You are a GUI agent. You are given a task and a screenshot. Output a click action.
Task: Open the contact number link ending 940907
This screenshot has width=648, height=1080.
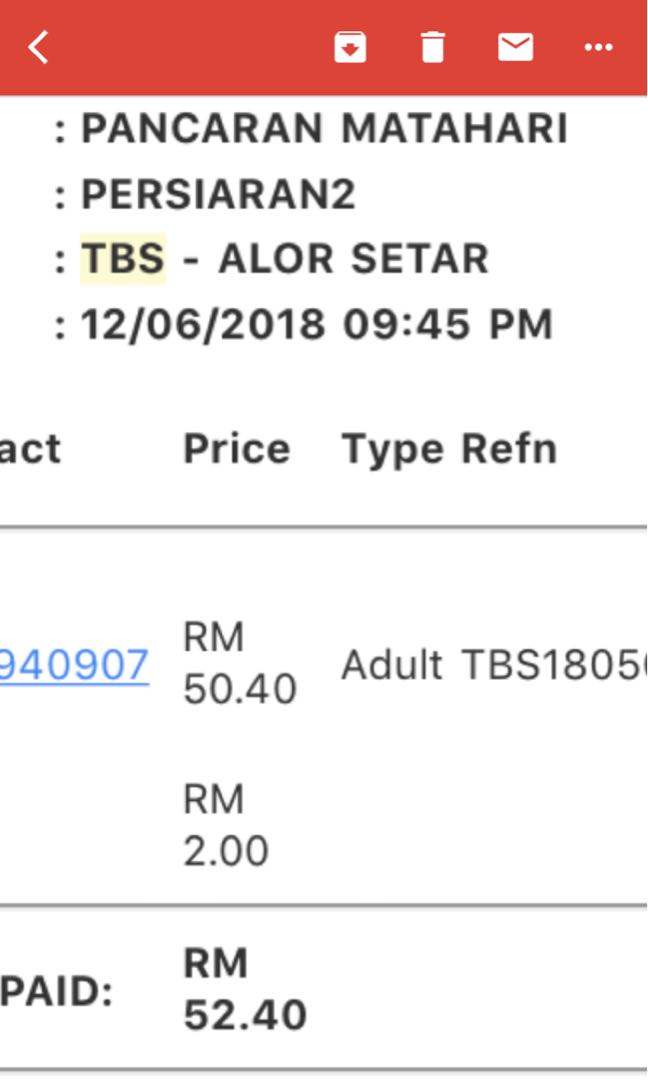(x=74, y=665)
